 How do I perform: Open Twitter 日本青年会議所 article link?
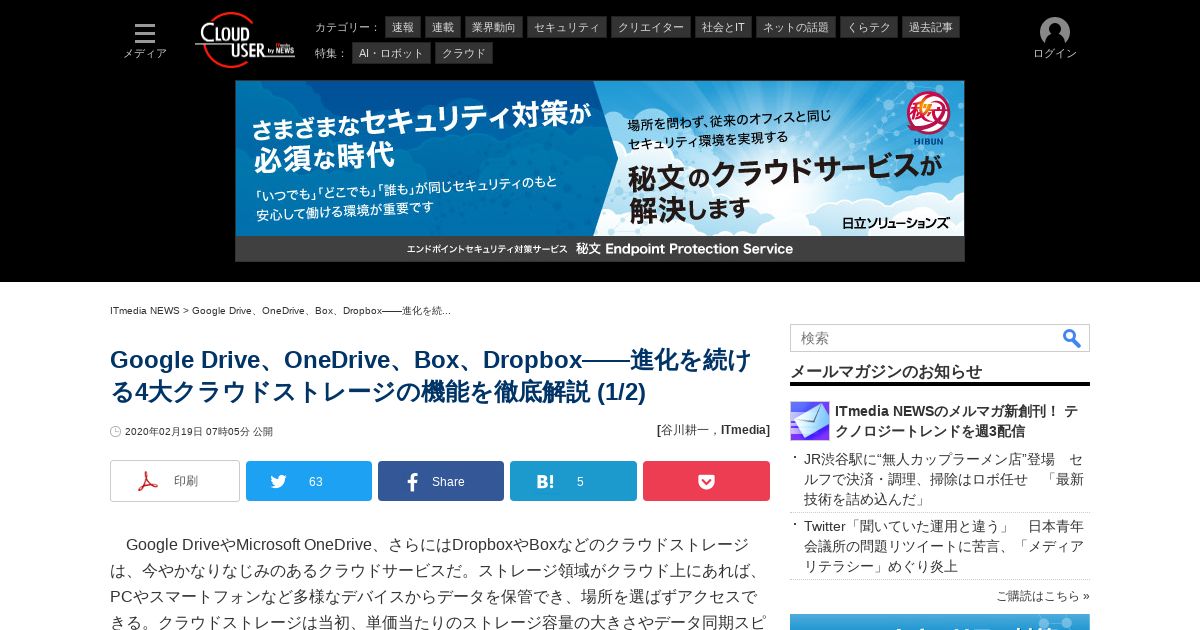point(944,546)
